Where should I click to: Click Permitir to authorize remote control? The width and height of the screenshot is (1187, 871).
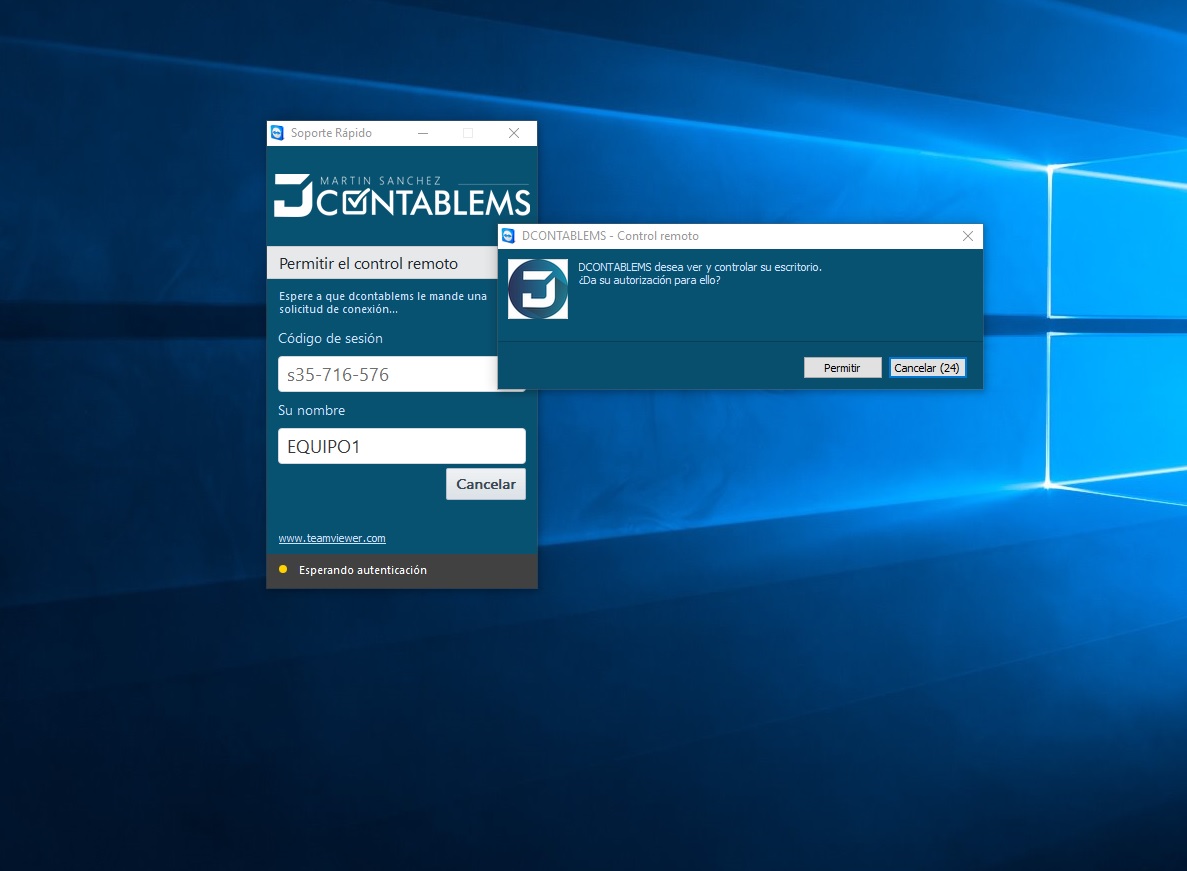(x=842, y=368)
